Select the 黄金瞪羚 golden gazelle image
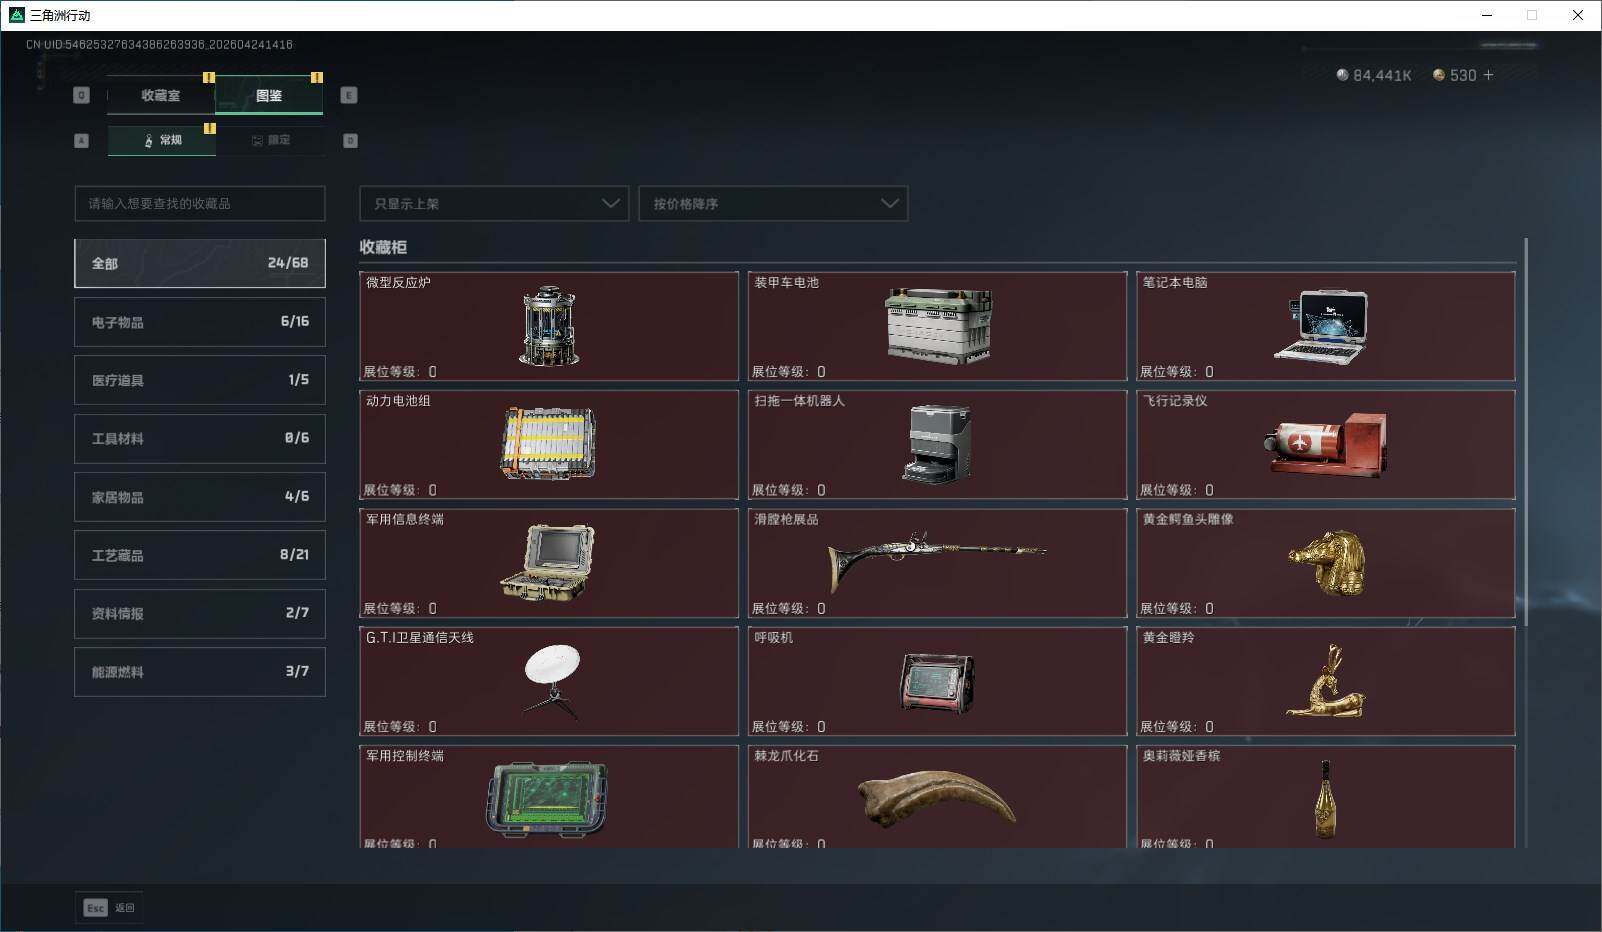This screenshot has width=1602, height=932. (1326, 681)
